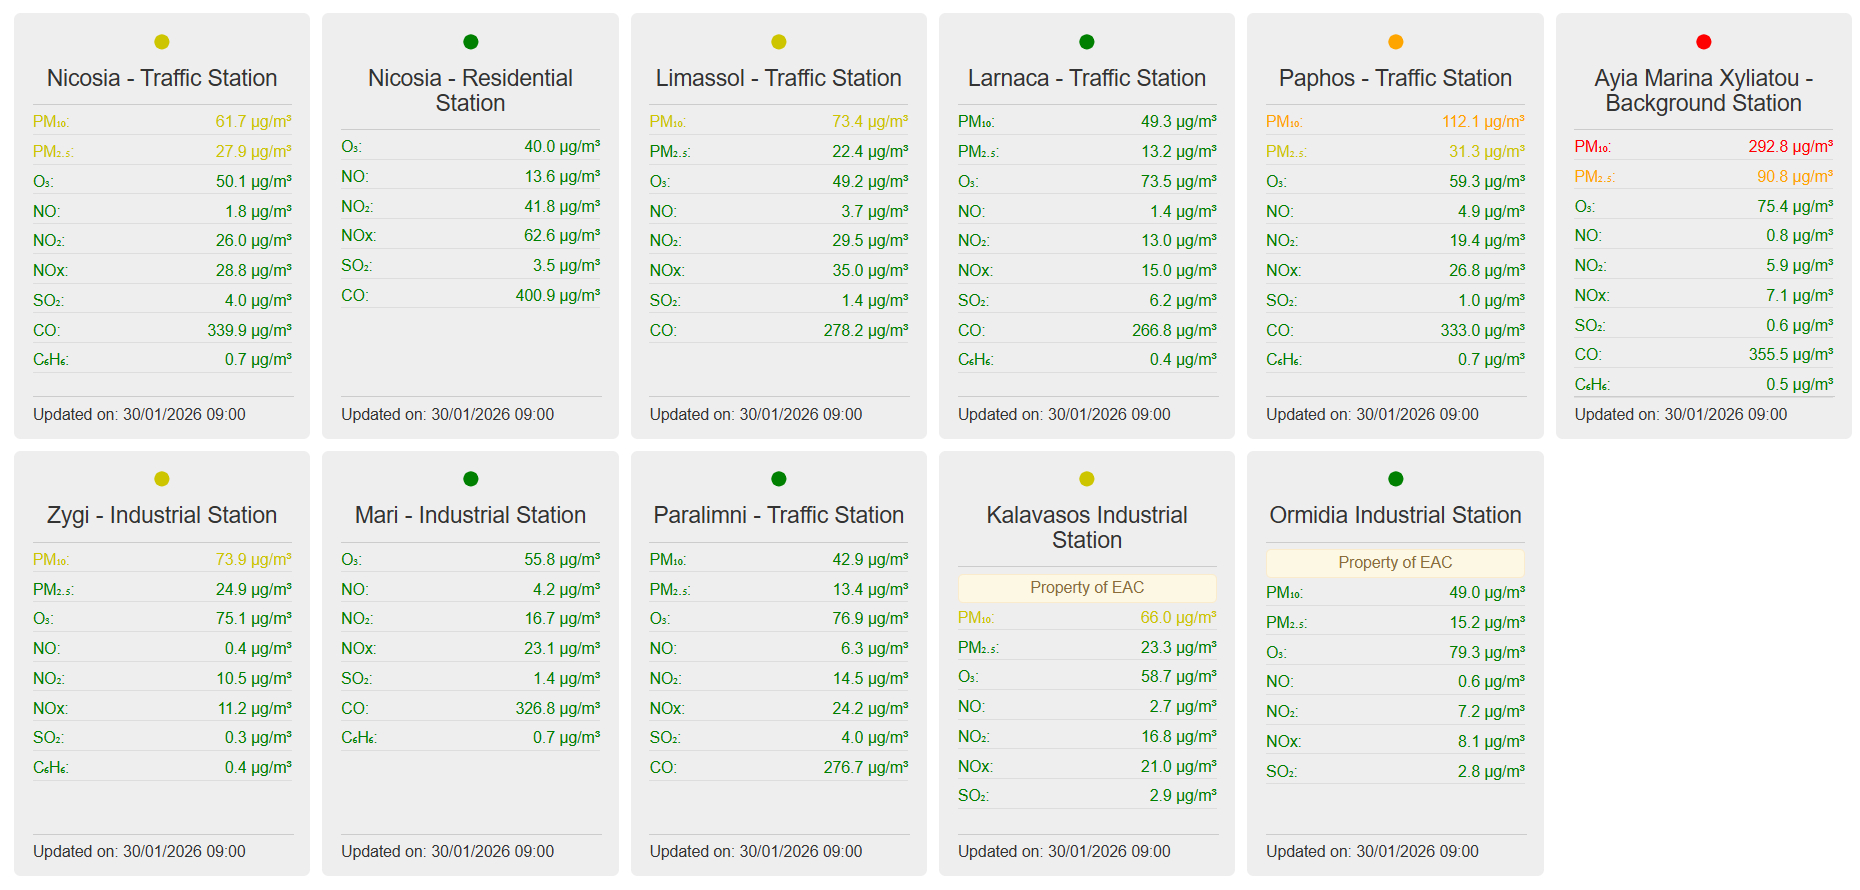Click the green status dot above Ormidia Industrial Station
The height and width of the screenshot is (890, 1860).
click(x=1396, y=479)
